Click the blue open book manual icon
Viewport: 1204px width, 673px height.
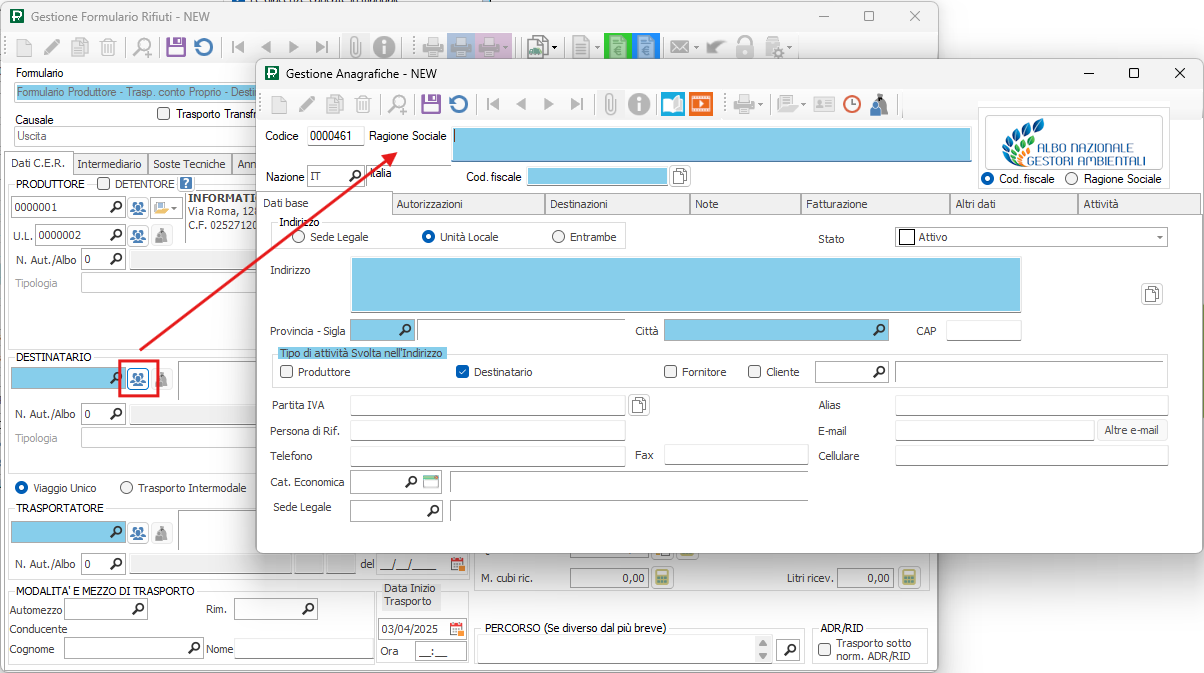(673, 104)
